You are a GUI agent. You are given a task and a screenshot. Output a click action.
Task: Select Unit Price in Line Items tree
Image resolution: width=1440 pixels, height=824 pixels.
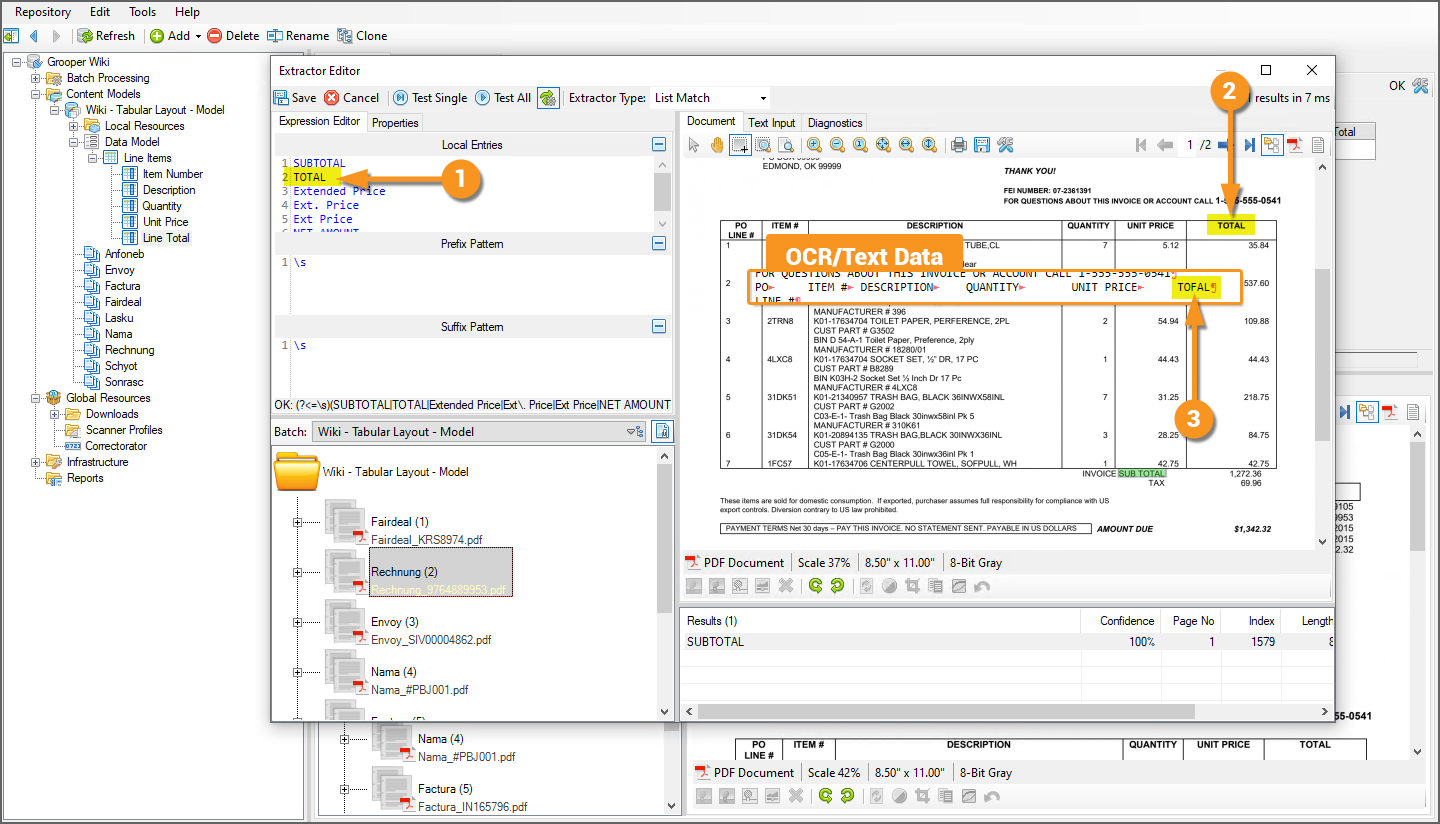point(165,222)
